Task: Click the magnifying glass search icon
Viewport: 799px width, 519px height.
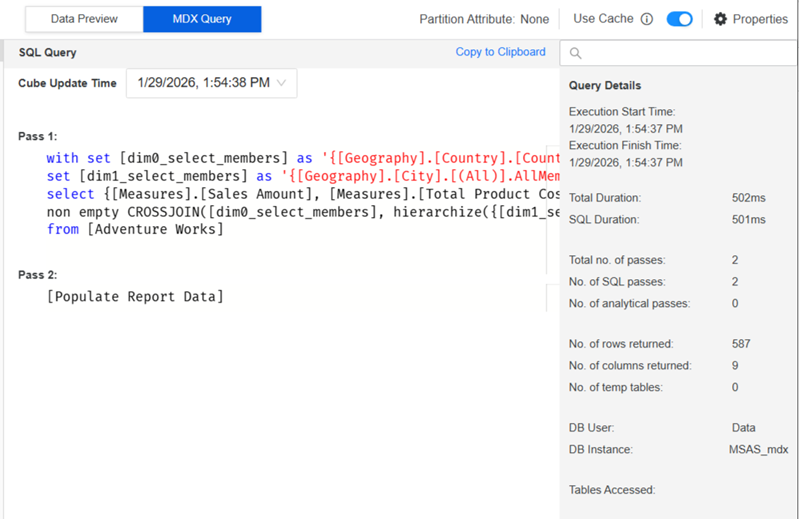Action: coord(577,54)
